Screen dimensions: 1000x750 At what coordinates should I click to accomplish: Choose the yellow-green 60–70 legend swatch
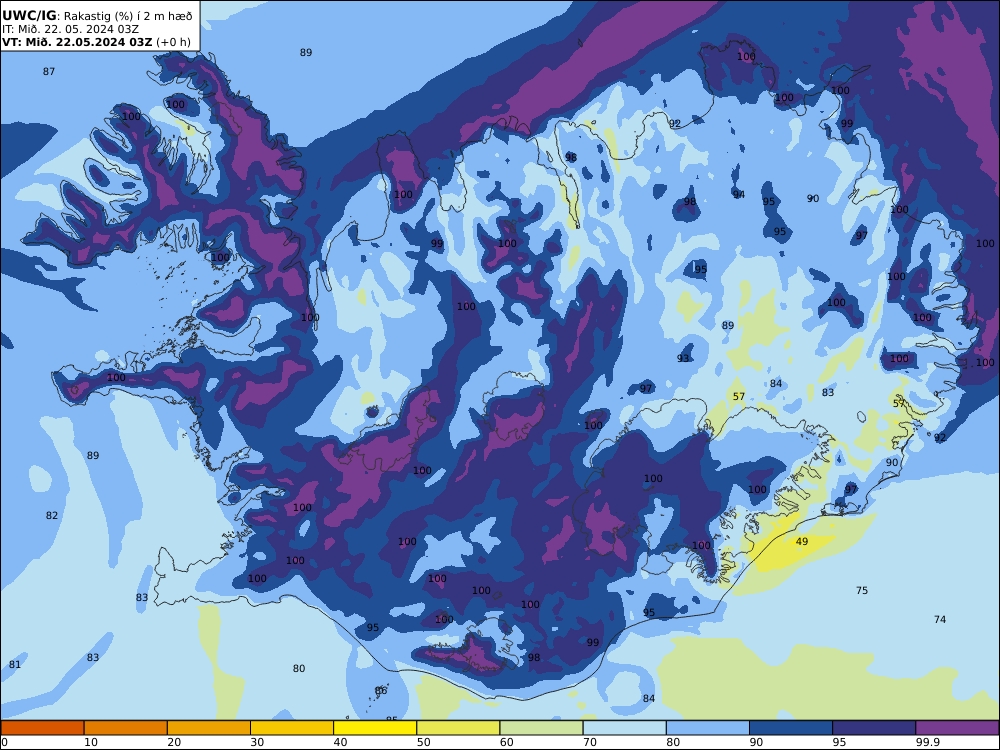541,728
